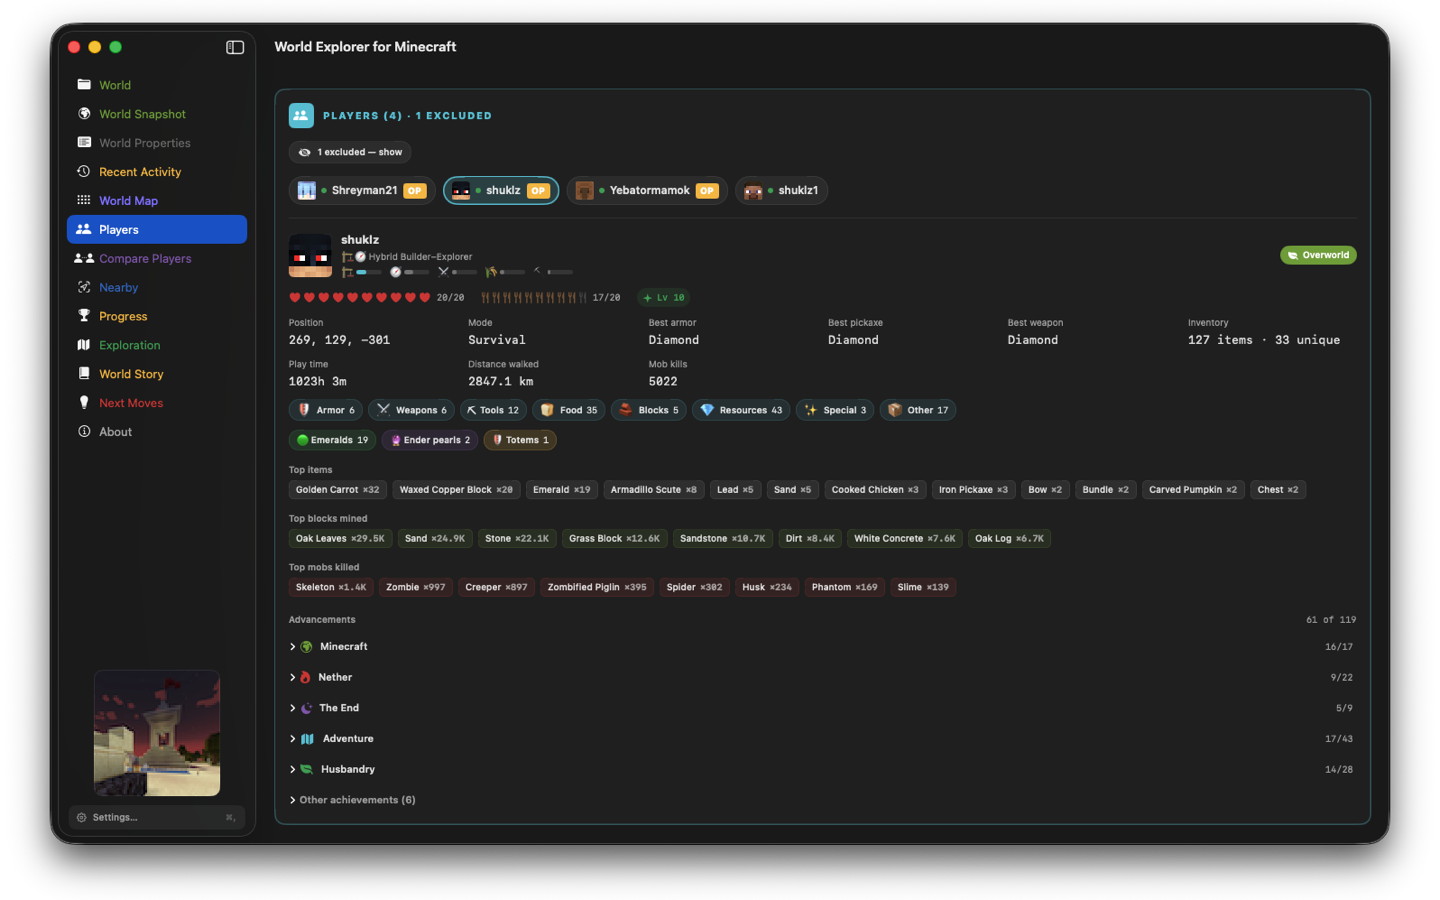
Task: Toggle the sidebar panel icon
Action: click(x=235, y=47)
